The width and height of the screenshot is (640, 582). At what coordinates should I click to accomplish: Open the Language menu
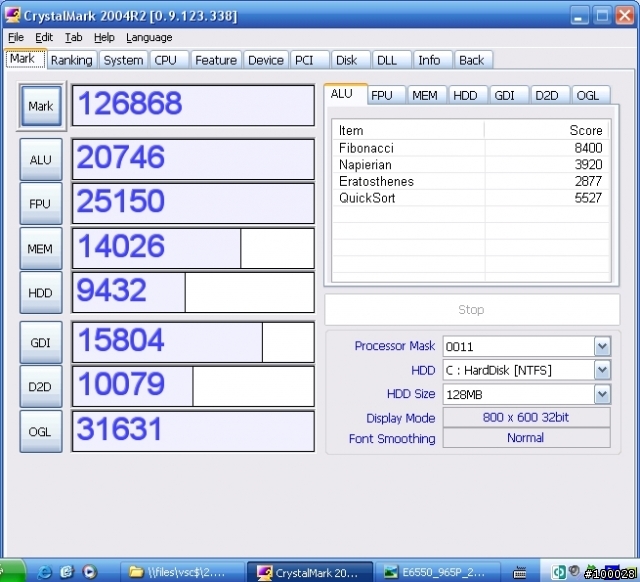pos(149,38)
